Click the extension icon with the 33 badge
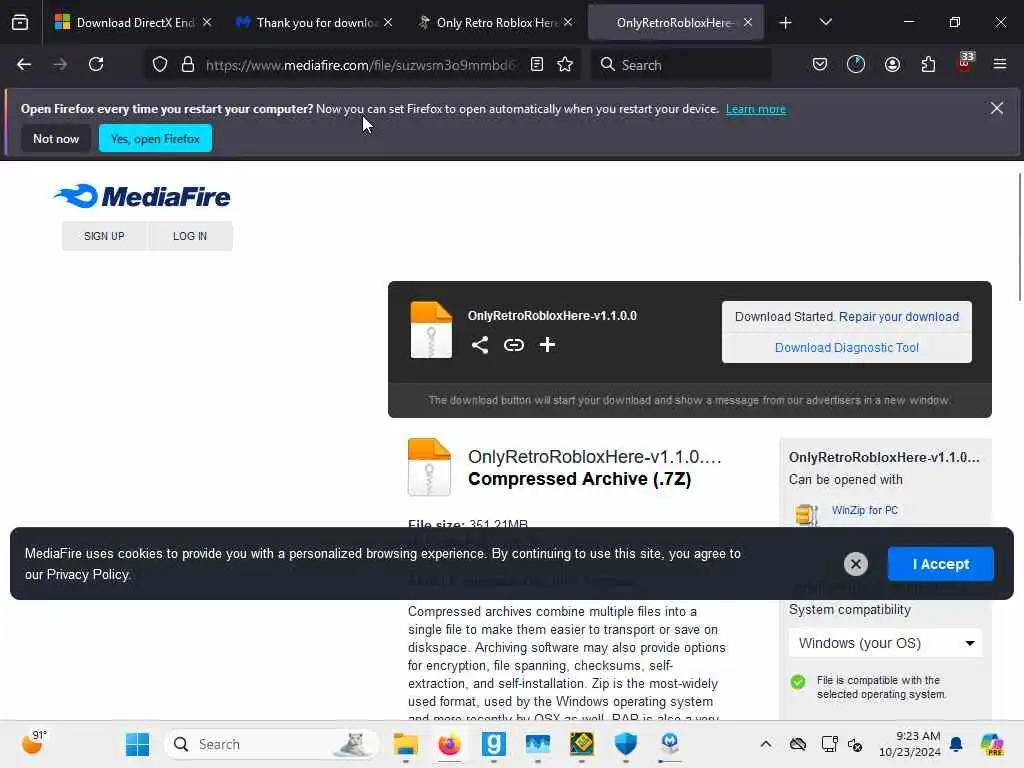This screenshot has width=1024, height=768. tap(965, 63)
